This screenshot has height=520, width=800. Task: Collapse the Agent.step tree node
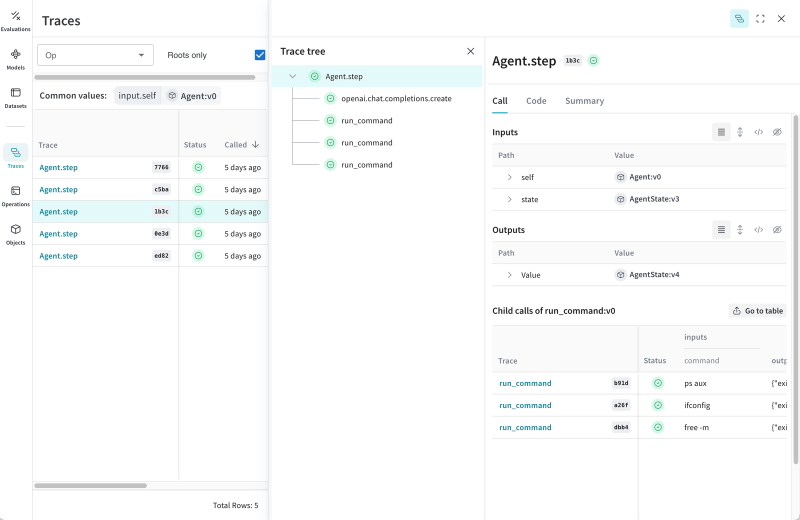coord(292,76)
